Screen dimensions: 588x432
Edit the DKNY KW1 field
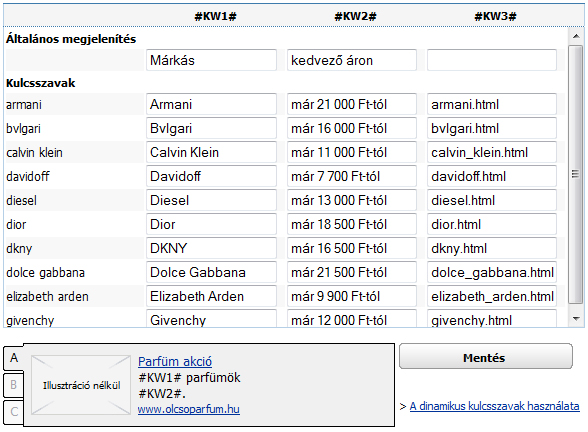tap(212, 248)
